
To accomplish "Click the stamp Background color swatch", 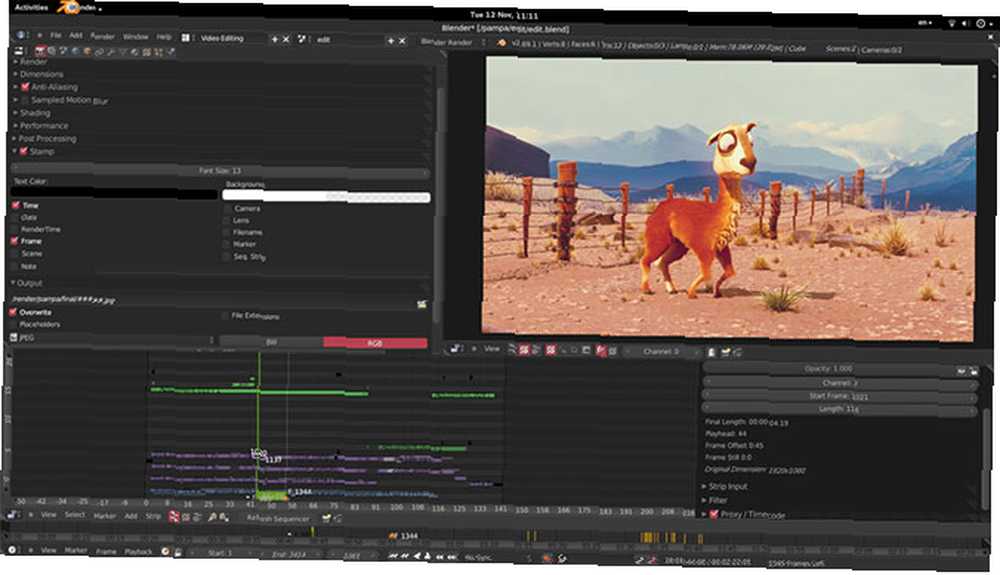I will pyautogui.click(x=327, y=196).
